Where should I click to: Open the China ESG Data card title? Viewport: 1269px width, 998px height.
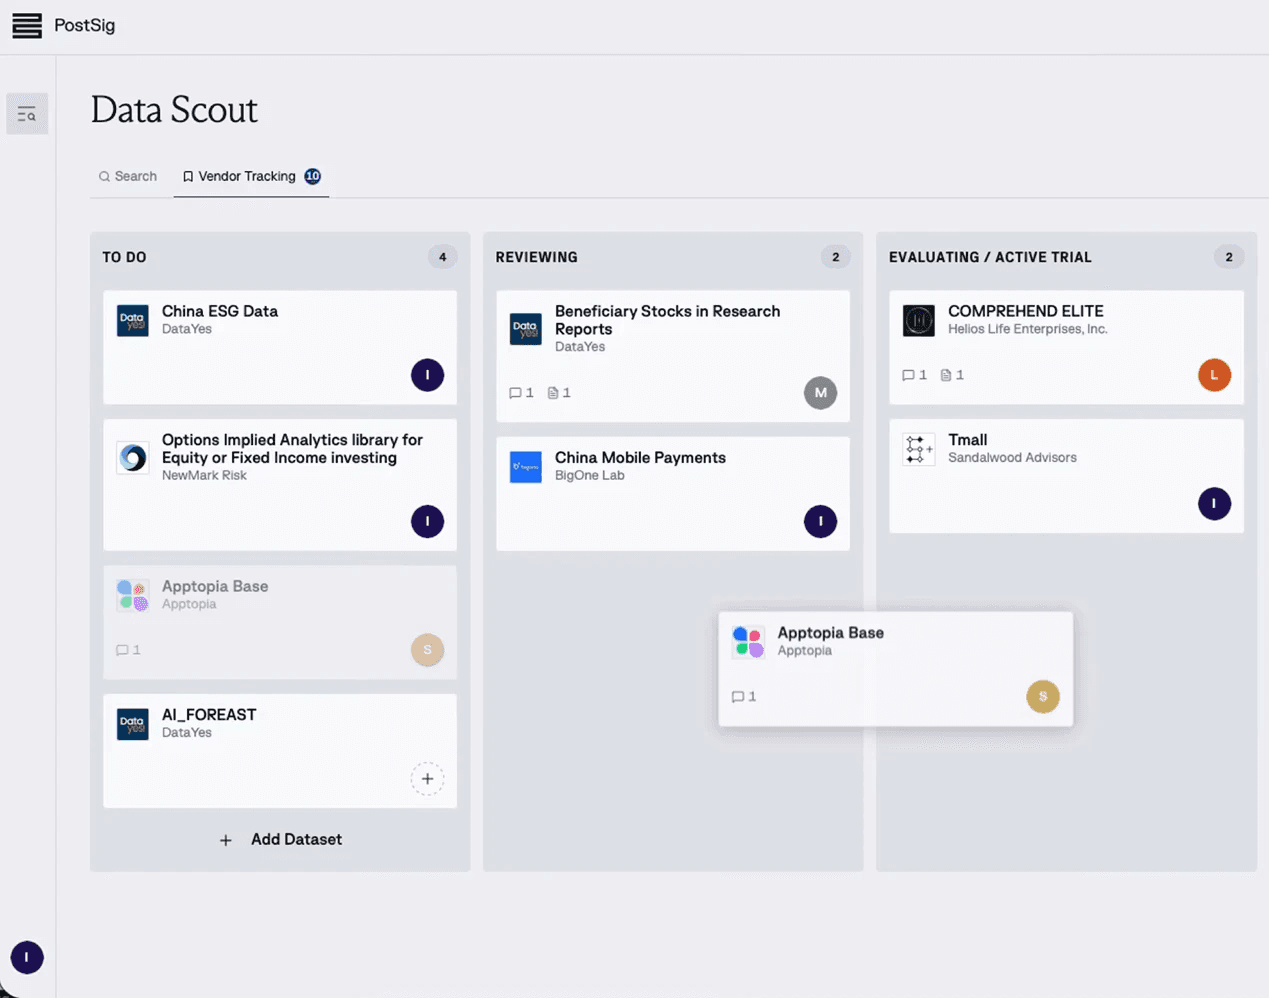[220, 311]
